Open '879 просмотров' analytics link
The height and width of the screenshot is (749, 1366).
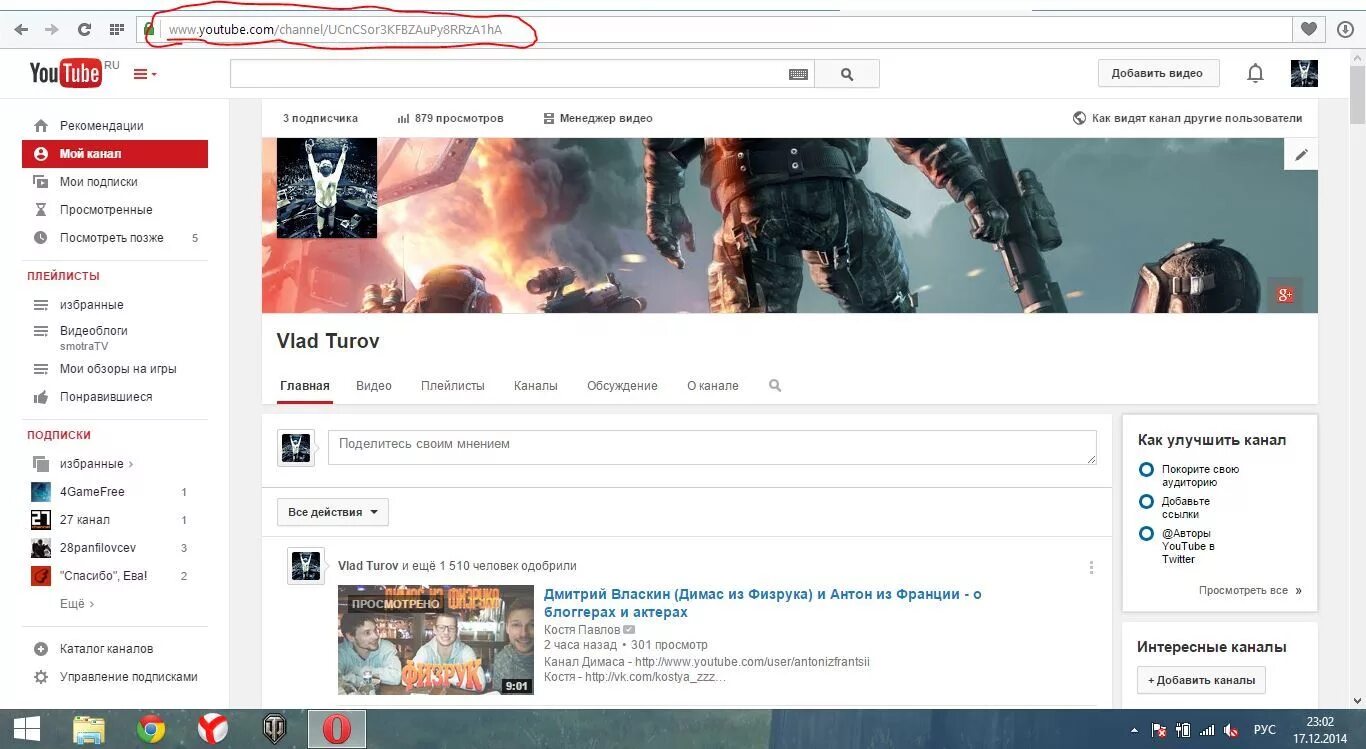tap(450, 118)
